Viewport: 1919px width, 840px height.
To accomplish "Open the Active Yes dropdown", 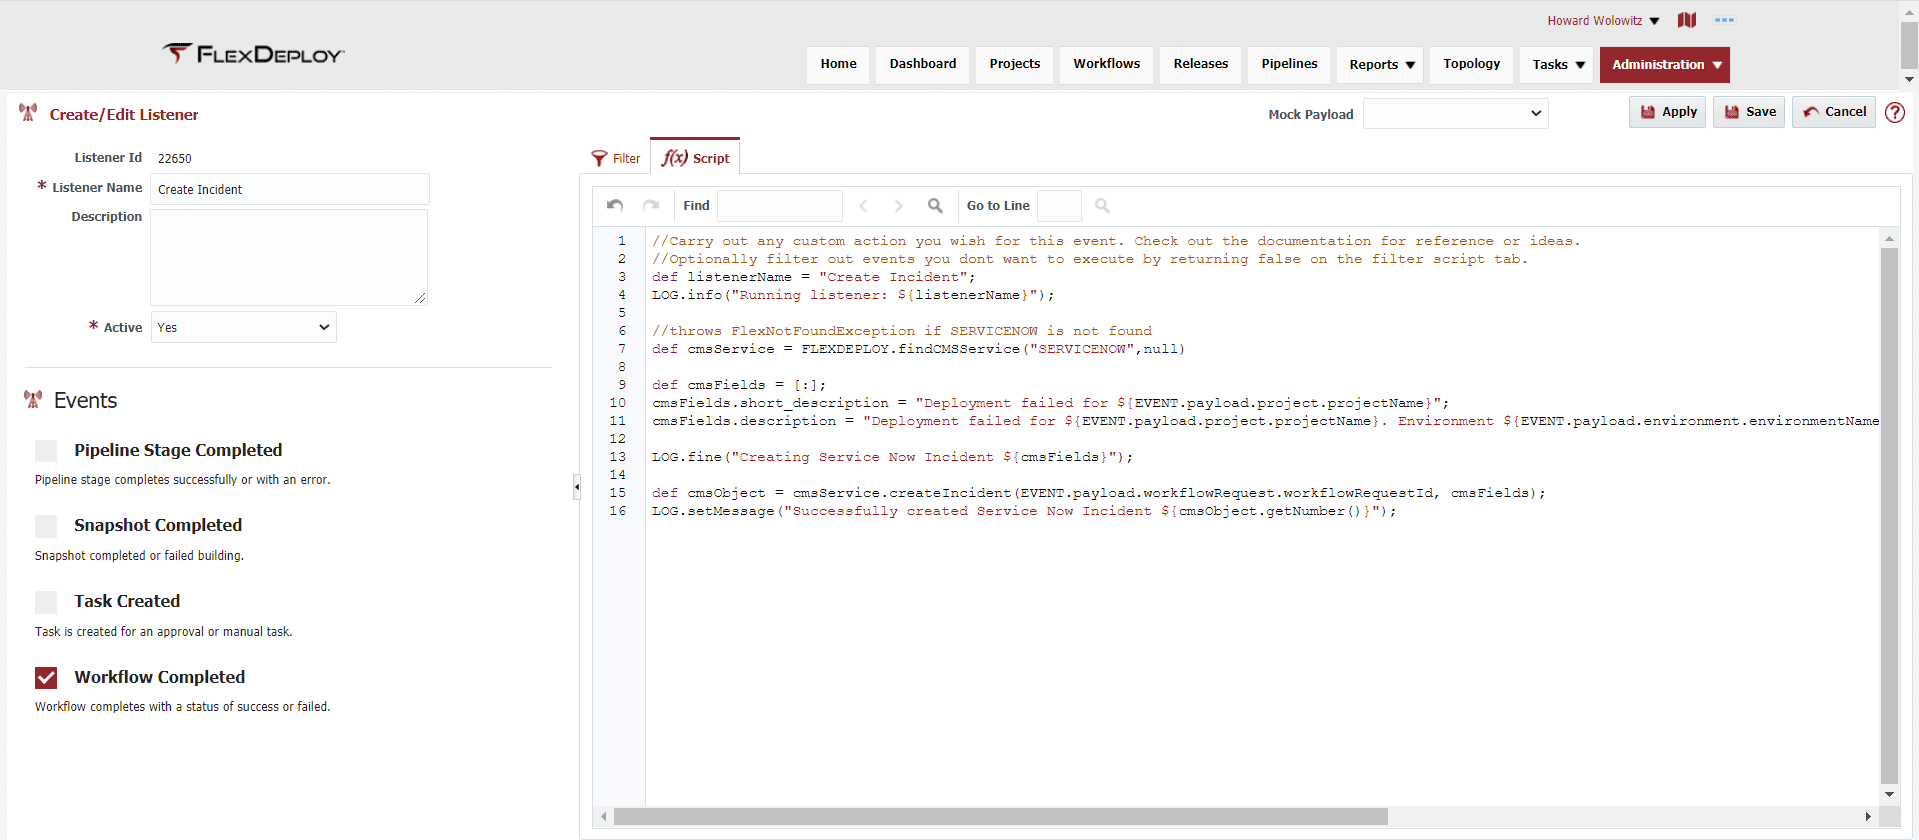I will (243, 327).
